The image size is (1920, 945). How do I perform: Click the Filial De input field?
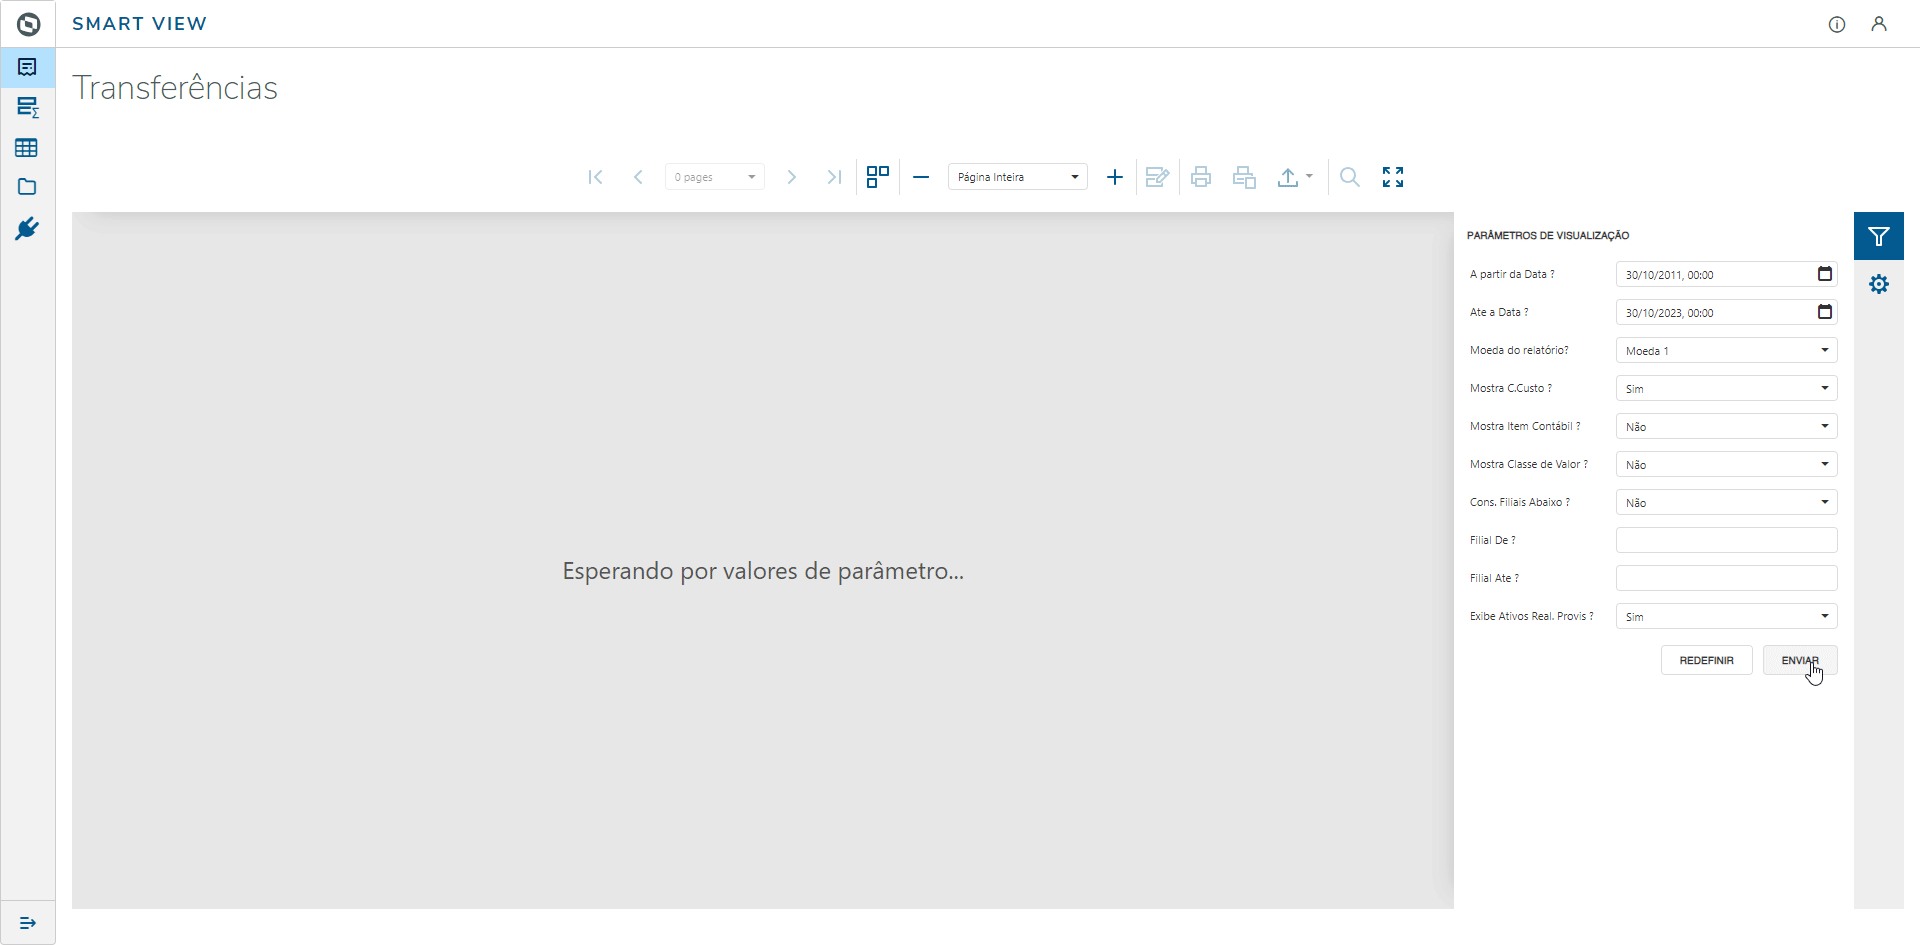[x=1727, y=540]
